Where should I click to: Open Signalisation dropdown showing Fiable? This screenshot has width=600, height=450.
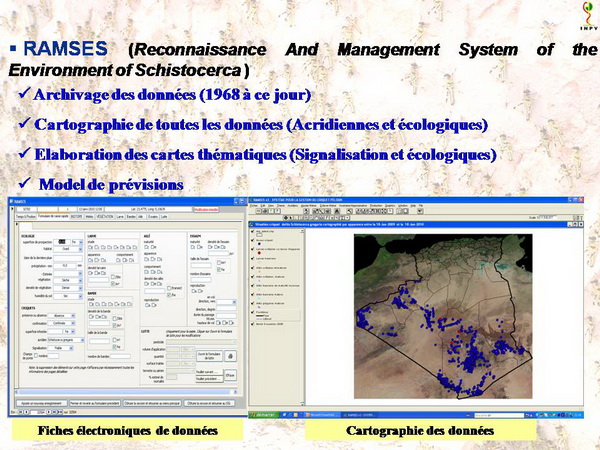tap(71, 348)
